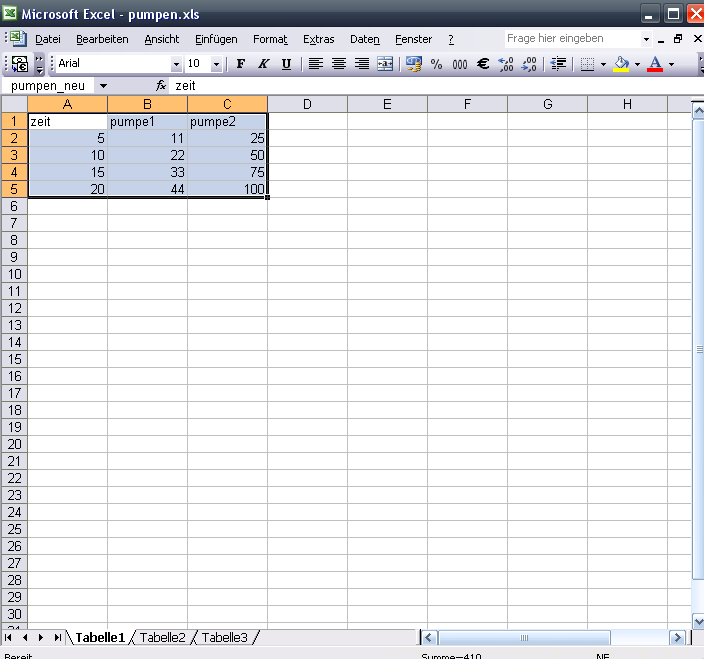
Task: Select column D header
Action: 307,105
